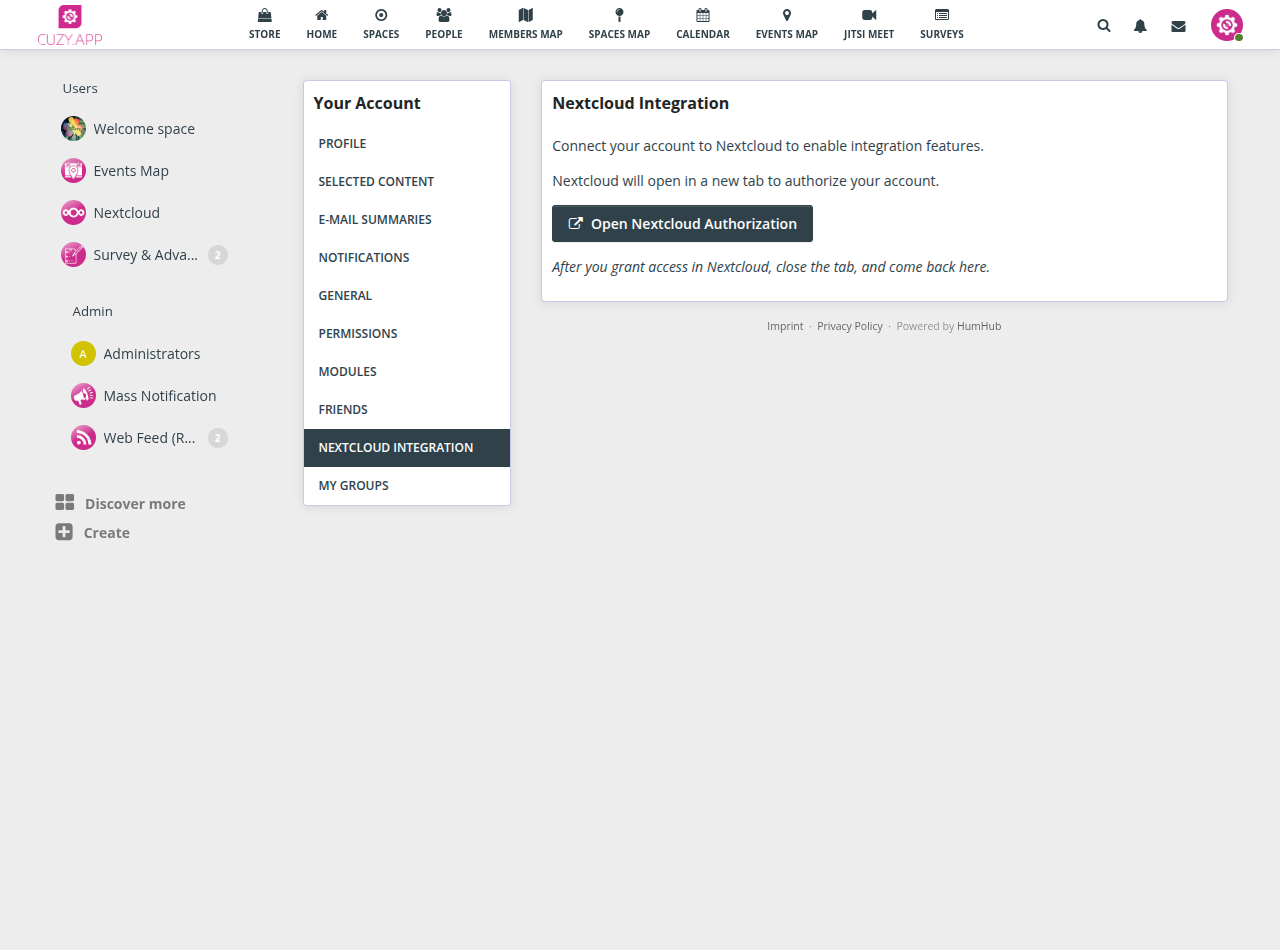The height and width of the screenshot is (950, 1280).
Task: Click the Web Feed RSS icon
Action: click(x=83, y=438)
